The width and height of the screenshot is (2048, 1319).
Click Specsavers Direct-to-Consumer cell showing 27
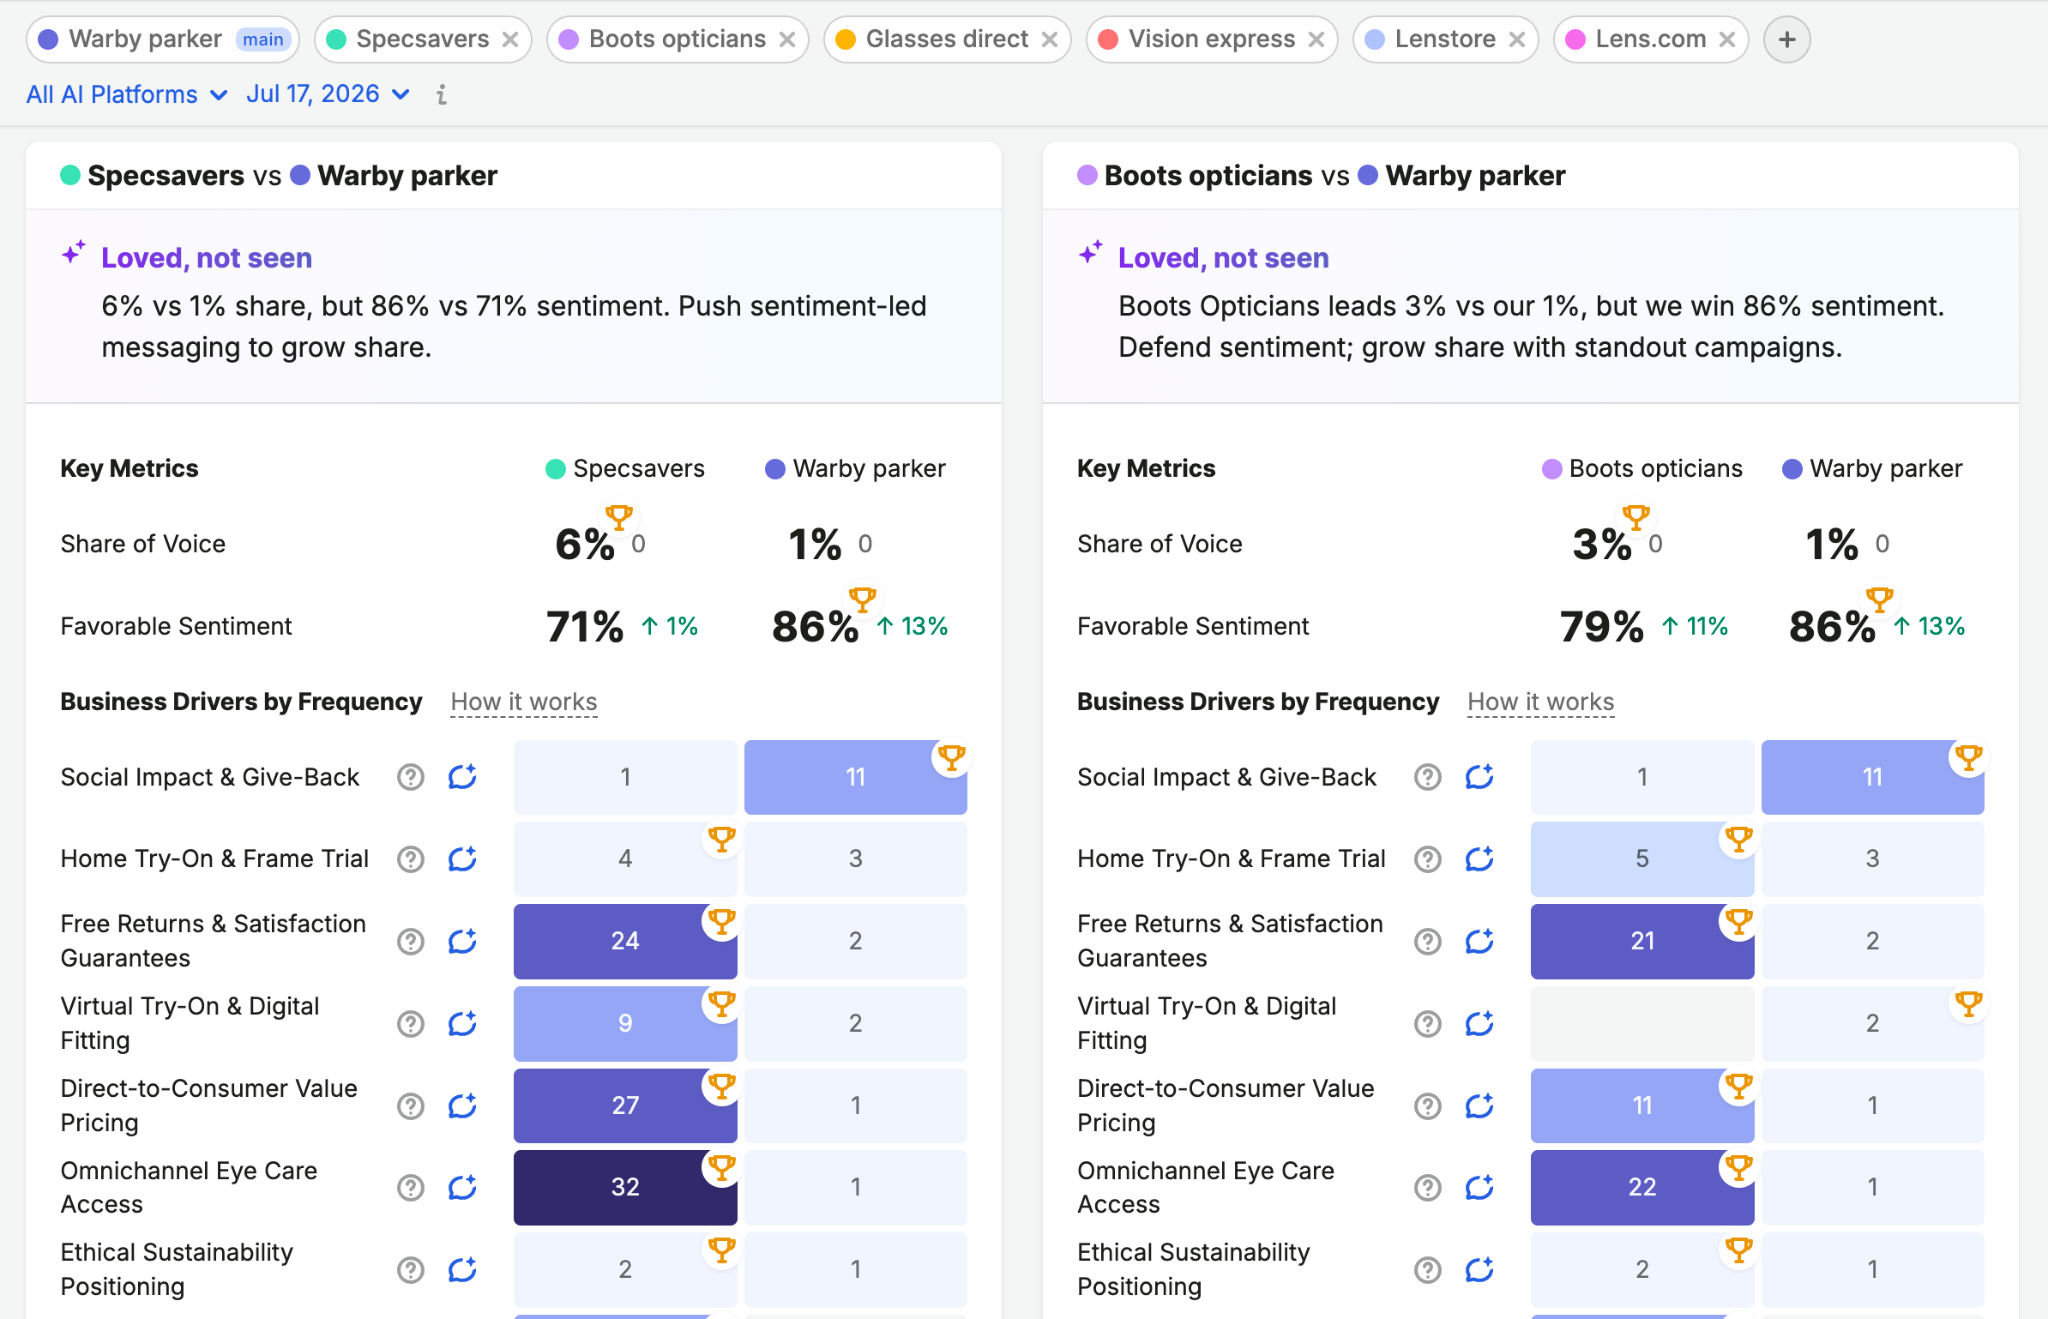(625, 1105)
